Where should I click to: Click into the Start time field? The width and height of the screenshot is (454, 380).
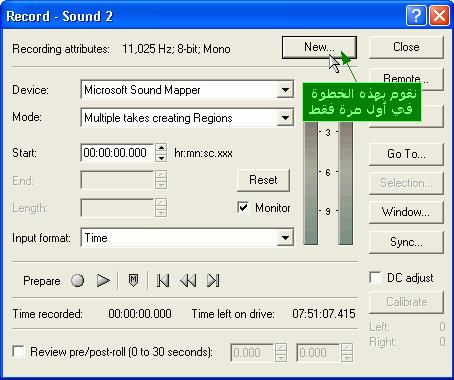point(117,153)
